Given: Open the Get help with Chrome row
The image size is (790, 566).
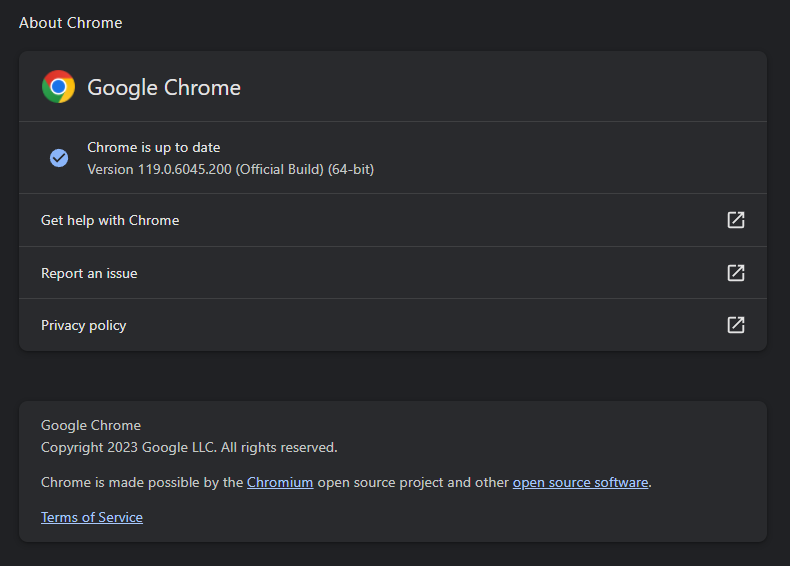Looking at the screenshot, I should [x=110, y=220].
